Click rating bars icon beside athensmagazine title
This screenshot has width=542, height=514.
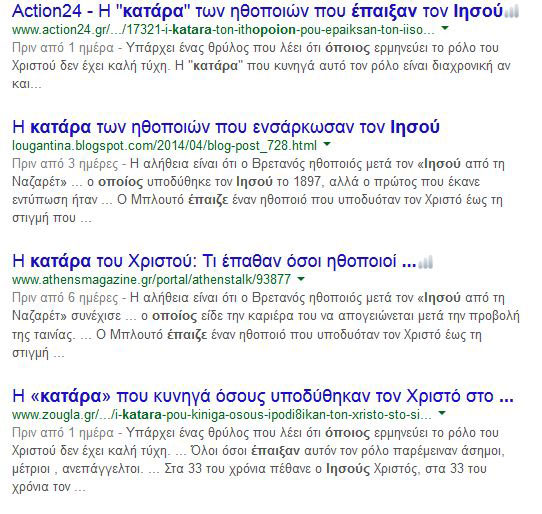tap(426, 262)
